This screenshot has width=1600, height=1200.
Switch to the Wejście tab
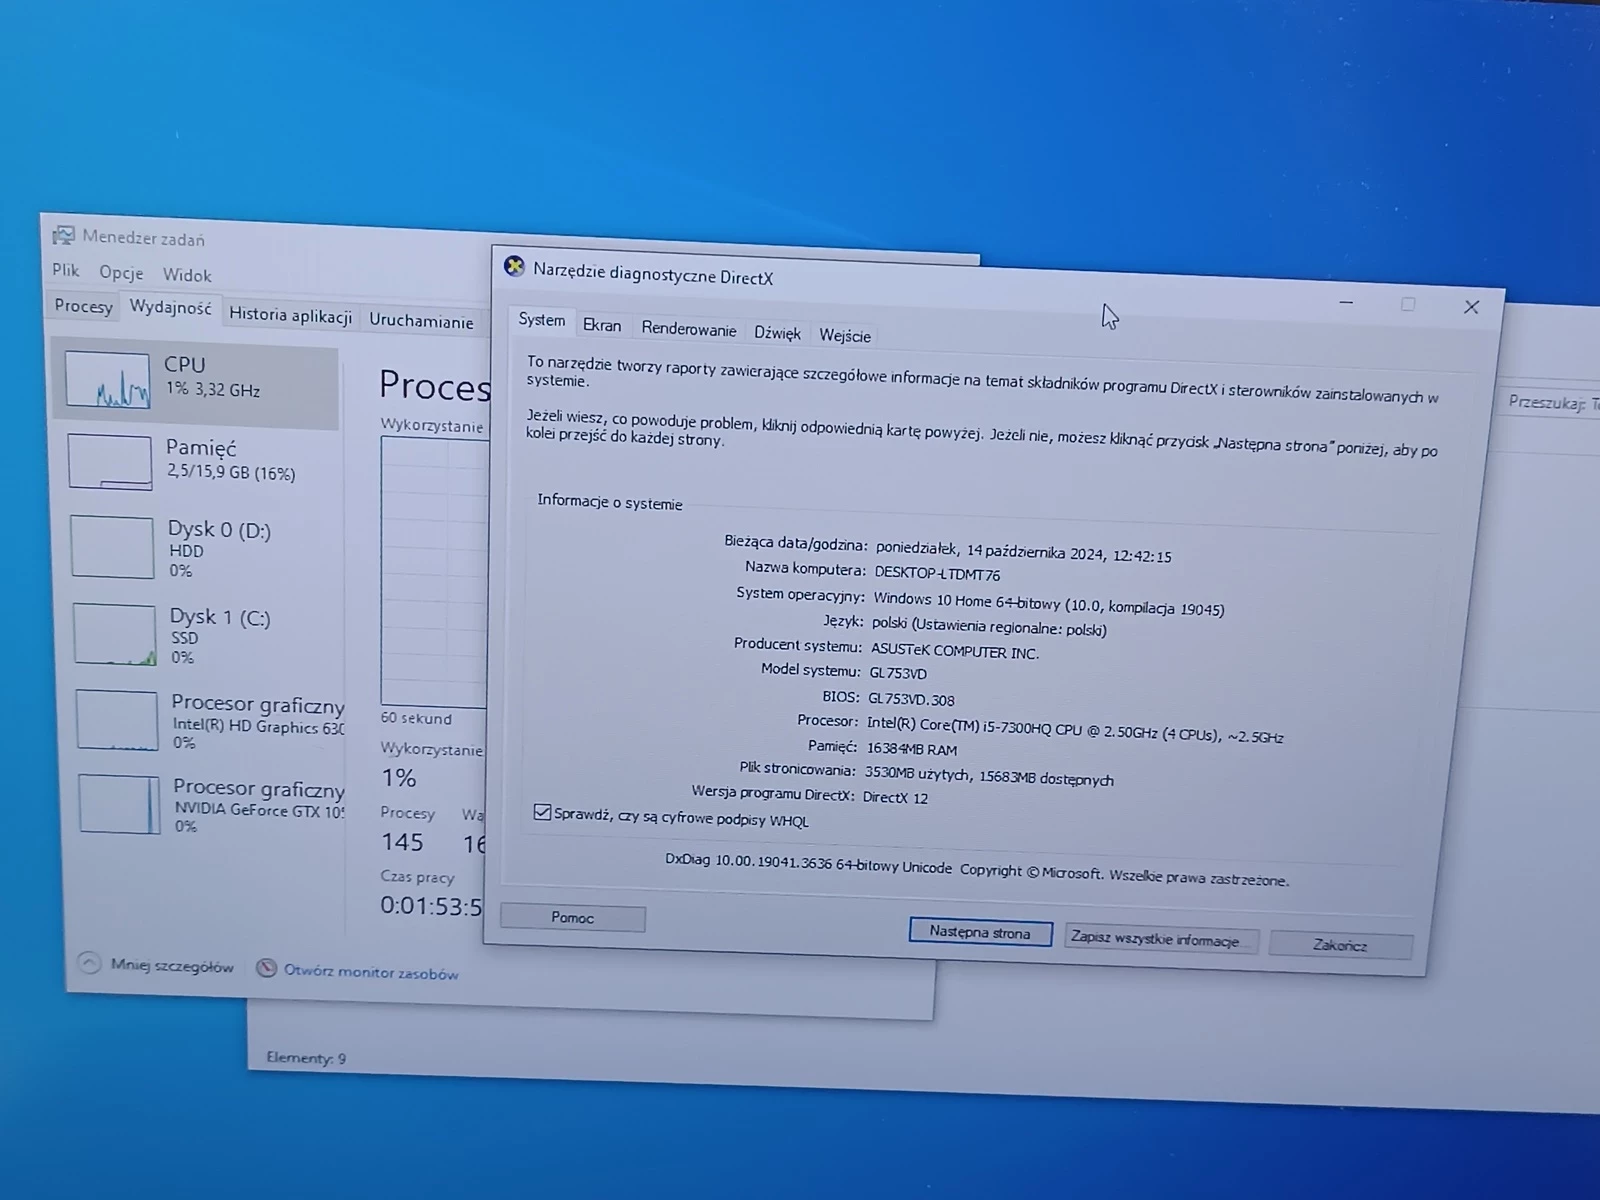[x=845, y=336]
